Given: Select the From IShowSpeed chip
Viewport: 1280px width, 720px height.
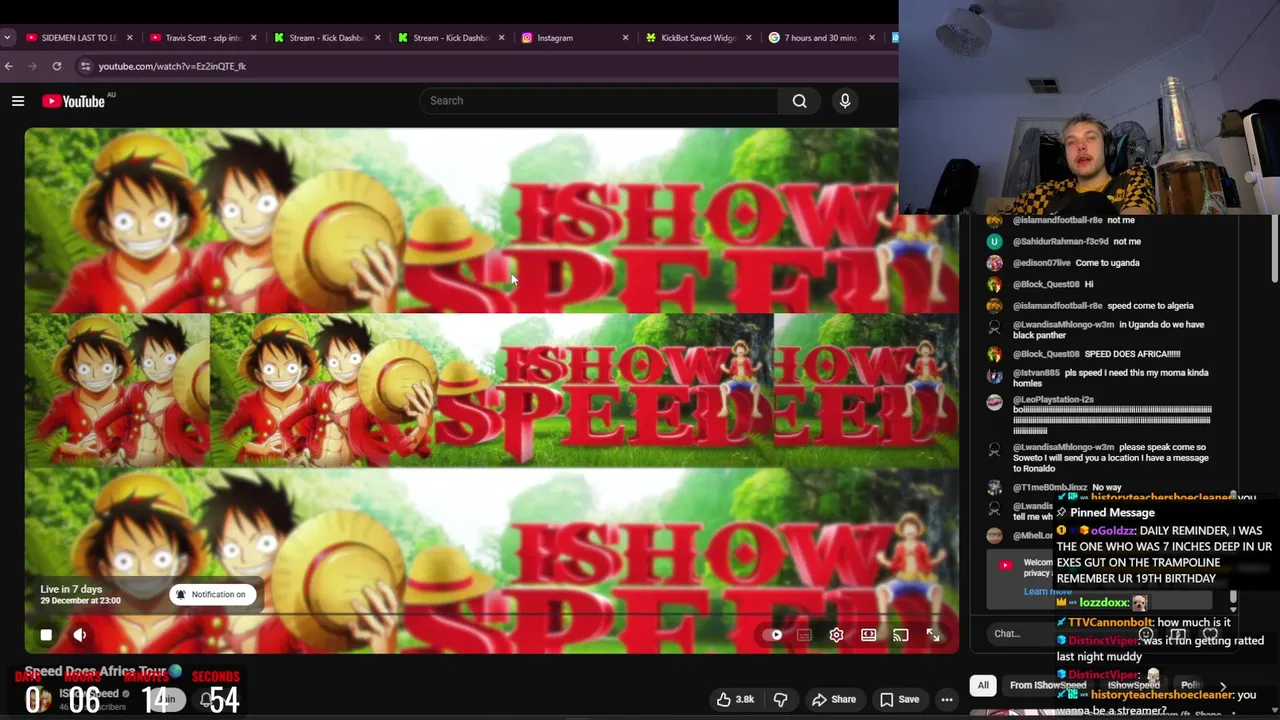Looking at the screenshot, I should (1048, 685).
